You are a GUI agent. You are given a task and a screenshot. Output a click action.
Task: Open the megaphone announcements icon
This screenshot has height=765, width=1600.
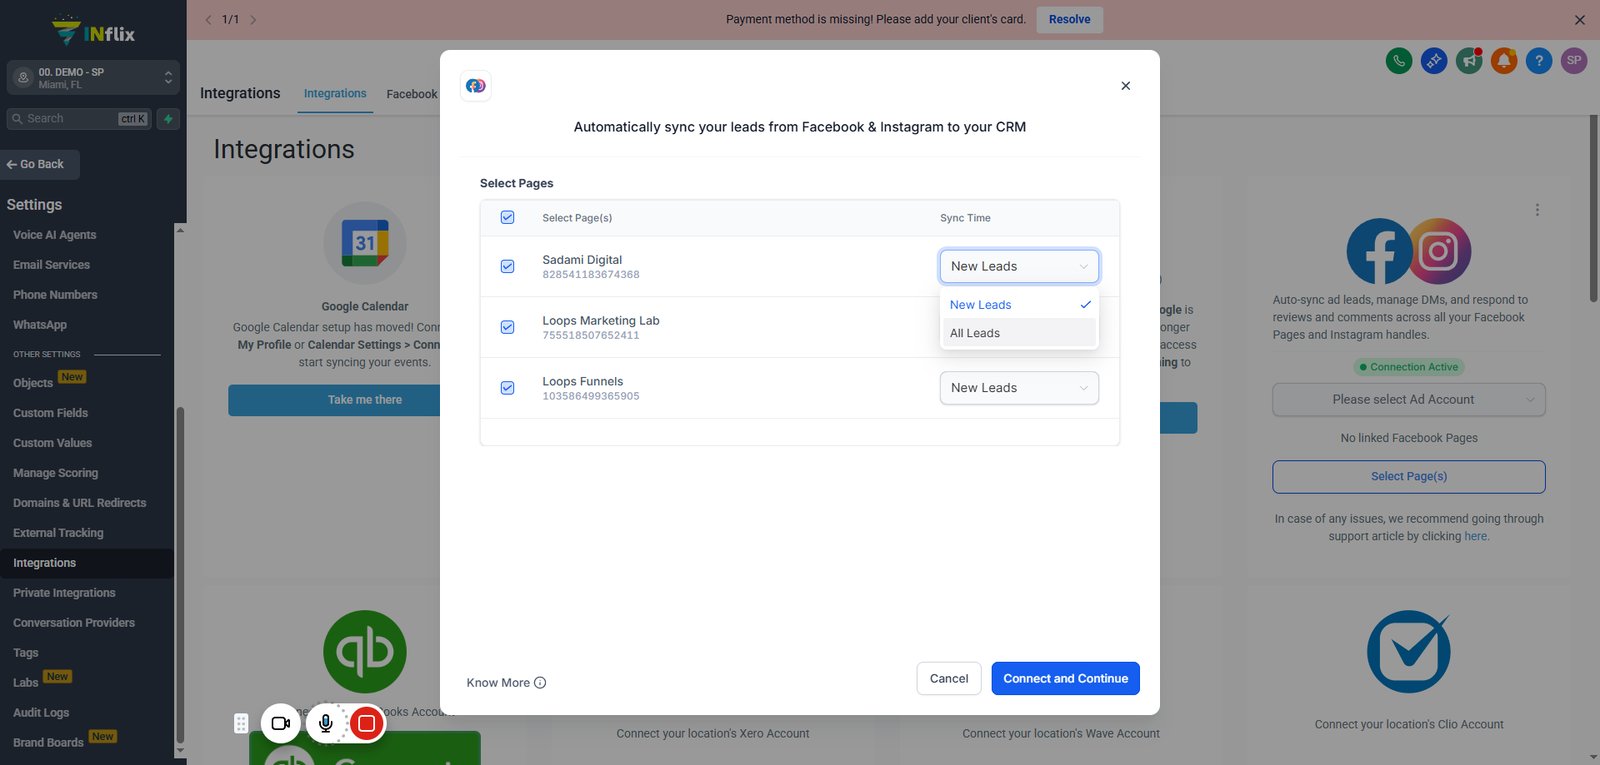point(1469,61)
